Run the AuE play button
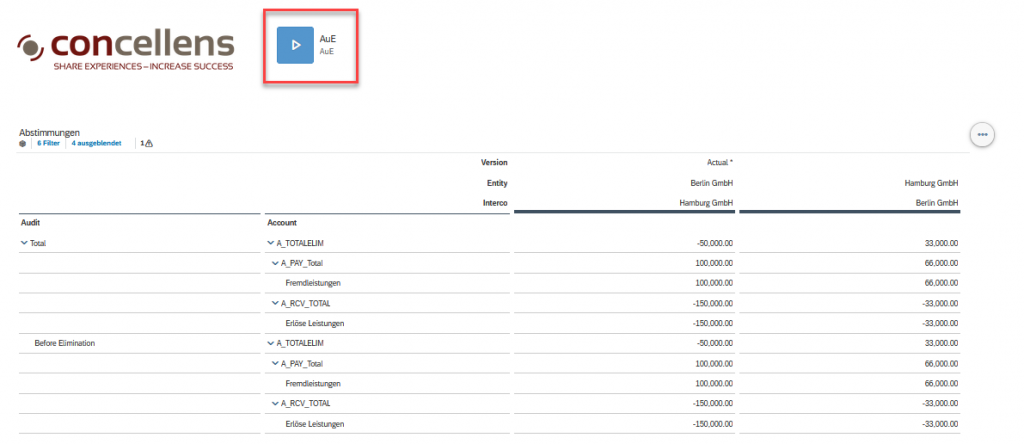The height and width of the screenshot is (444, 1024). coord(295,45)
